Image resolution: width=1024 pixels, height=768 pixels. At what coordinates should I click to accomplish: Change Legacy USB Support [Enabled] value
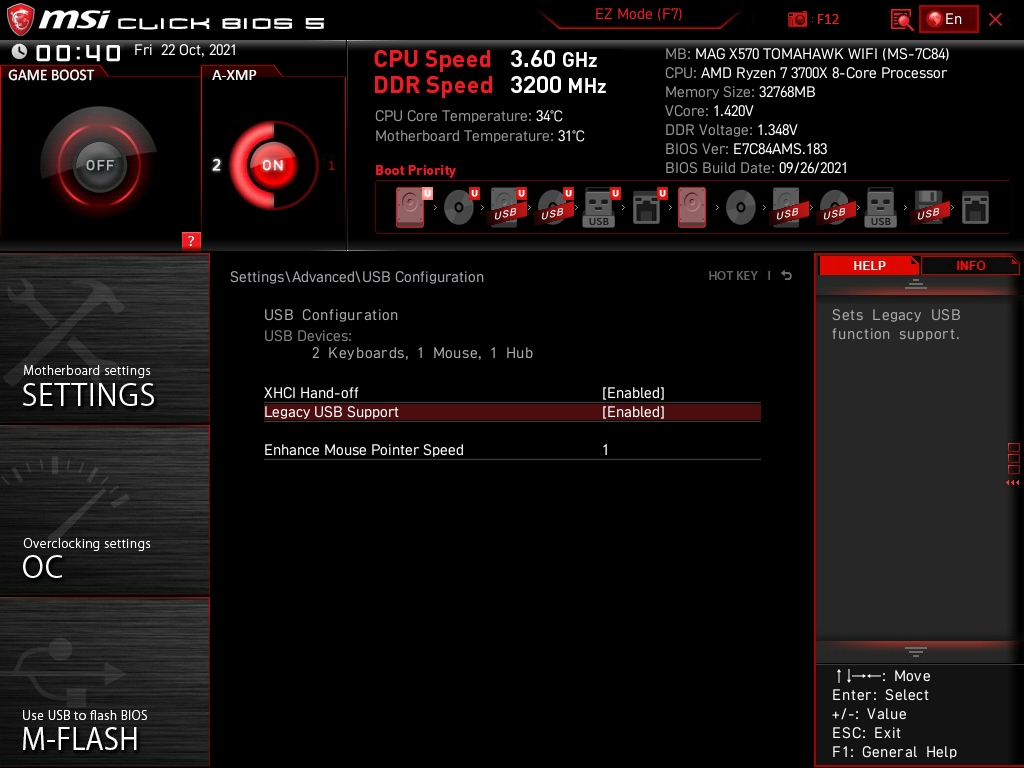[633, 412]
